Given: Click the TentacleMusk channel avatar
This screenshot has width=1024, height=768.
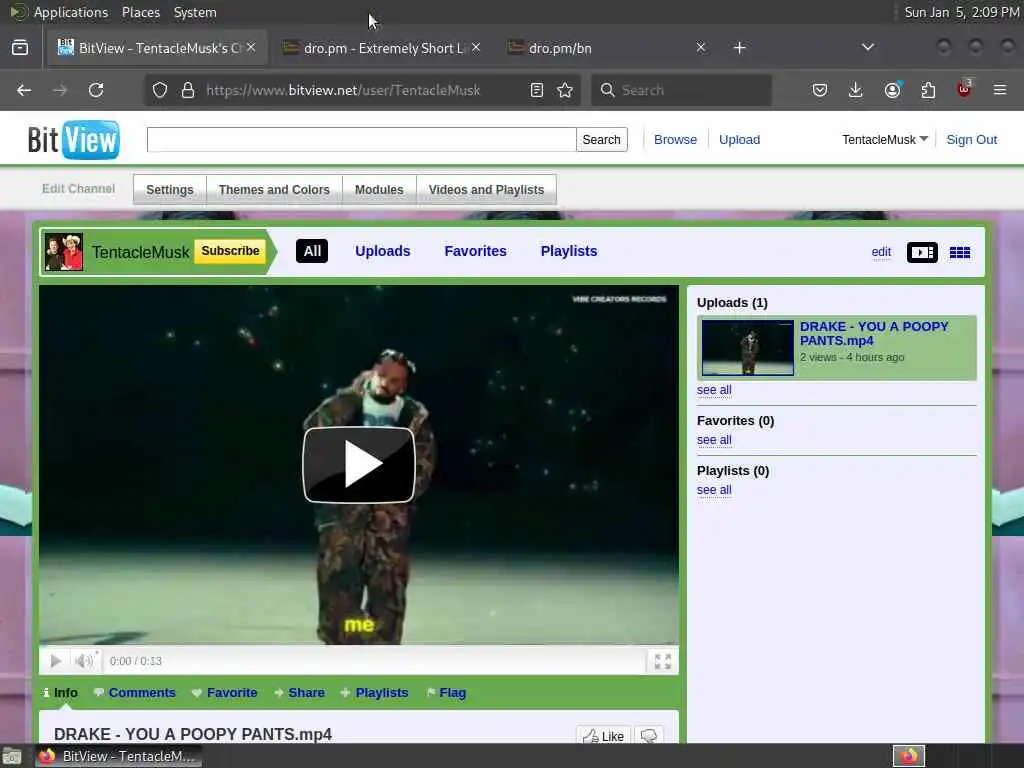Looking at the screenshot, I should (63, 251).
